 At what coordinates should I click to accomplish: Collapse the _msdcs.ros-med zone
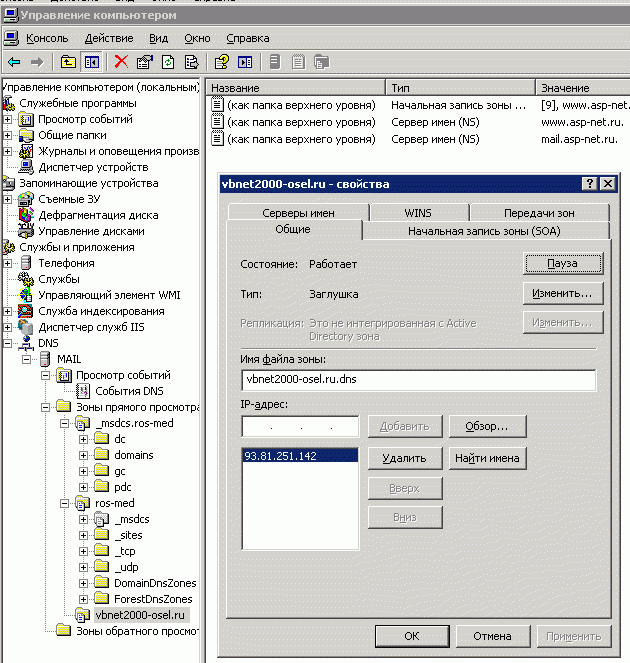(64, 423)
